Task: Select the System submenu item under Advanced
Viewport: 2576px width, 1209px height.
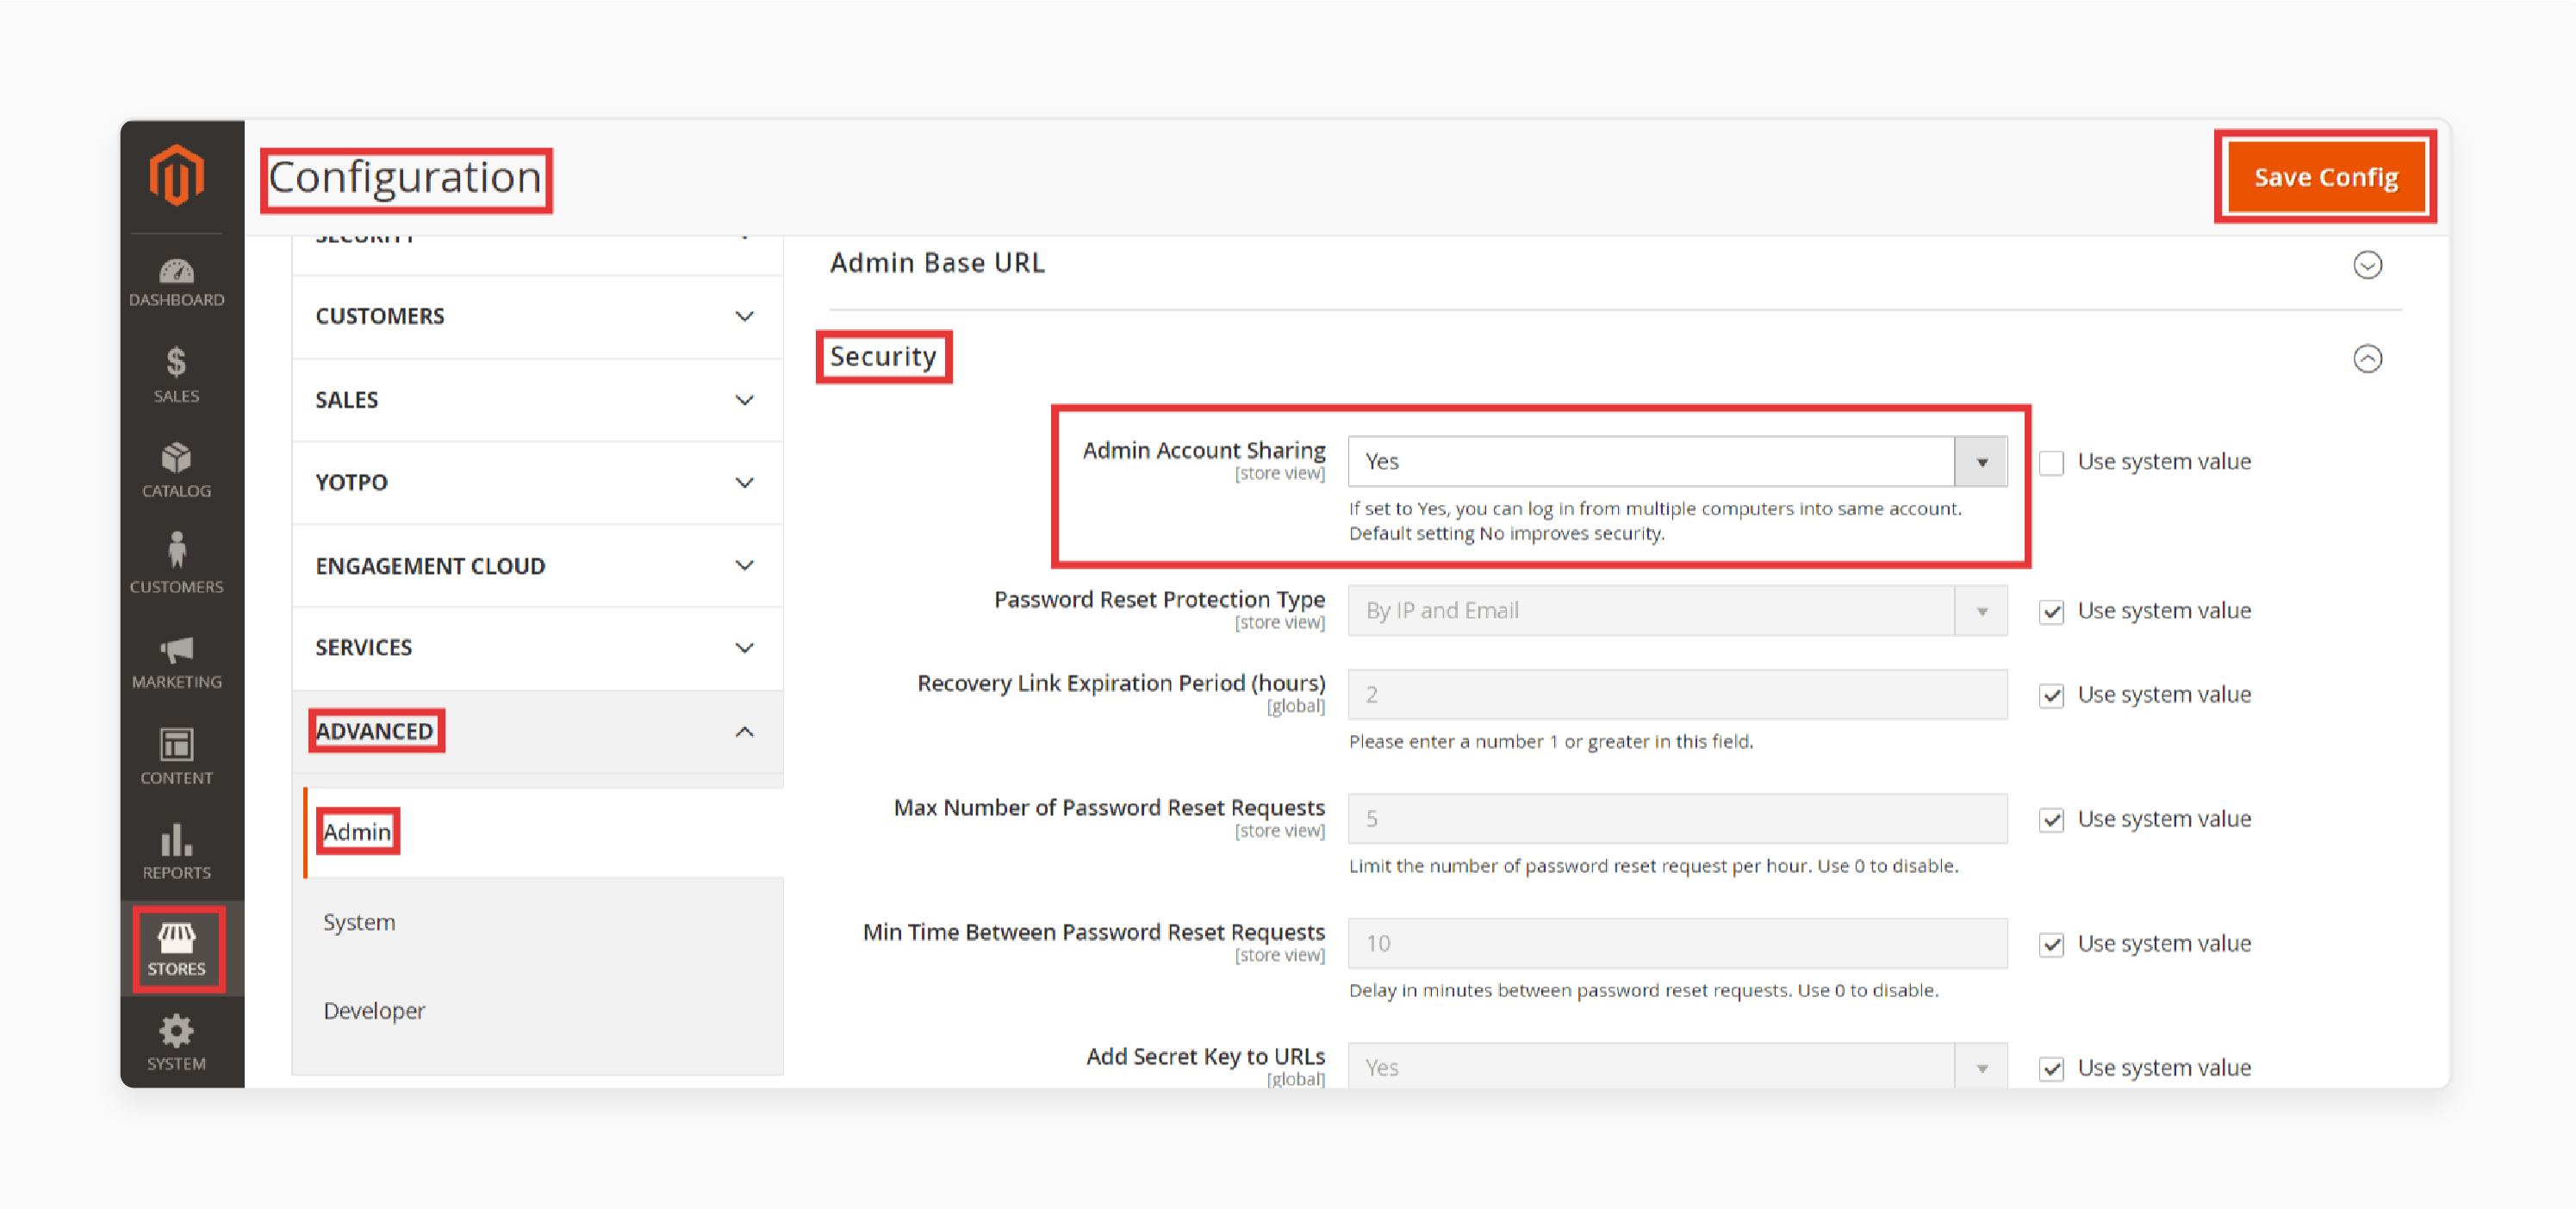Action: click(359, 922)
